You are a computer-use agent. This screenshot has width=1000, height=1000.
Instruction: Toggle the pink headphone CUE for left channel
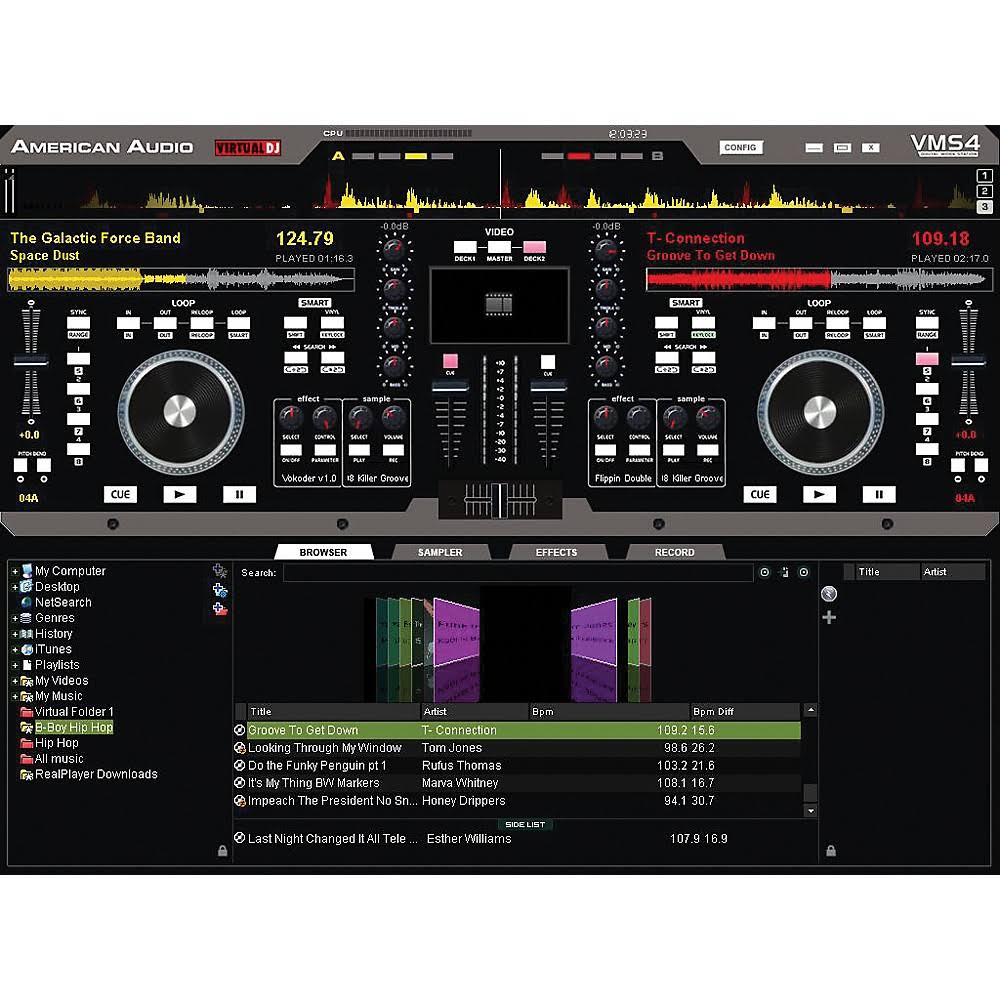[x=450, y=362]
